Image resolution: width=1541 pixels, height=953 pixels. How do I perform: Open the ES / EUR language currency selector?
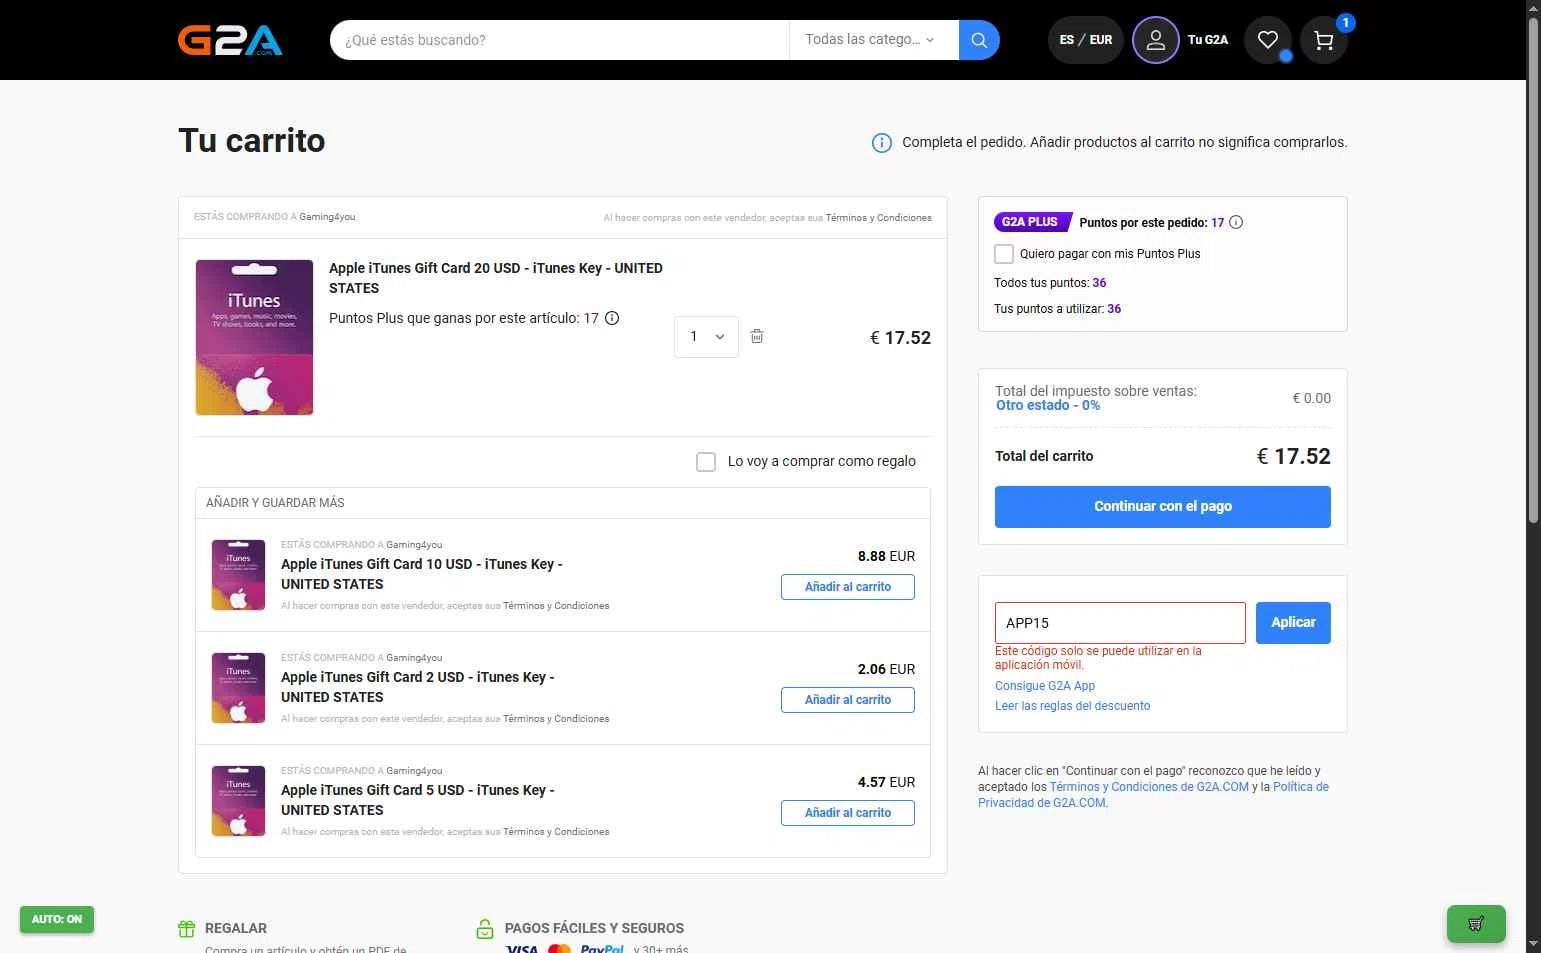pos(1086,40)
